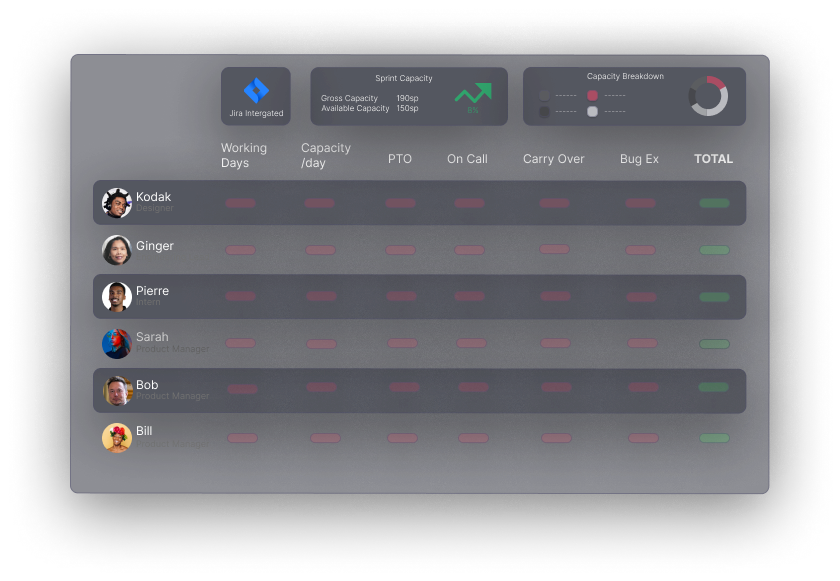Viewport: 840px width, 581px height.
Task: Click Bill's Bug Ex value pill
Action: (x=642, y=438)
